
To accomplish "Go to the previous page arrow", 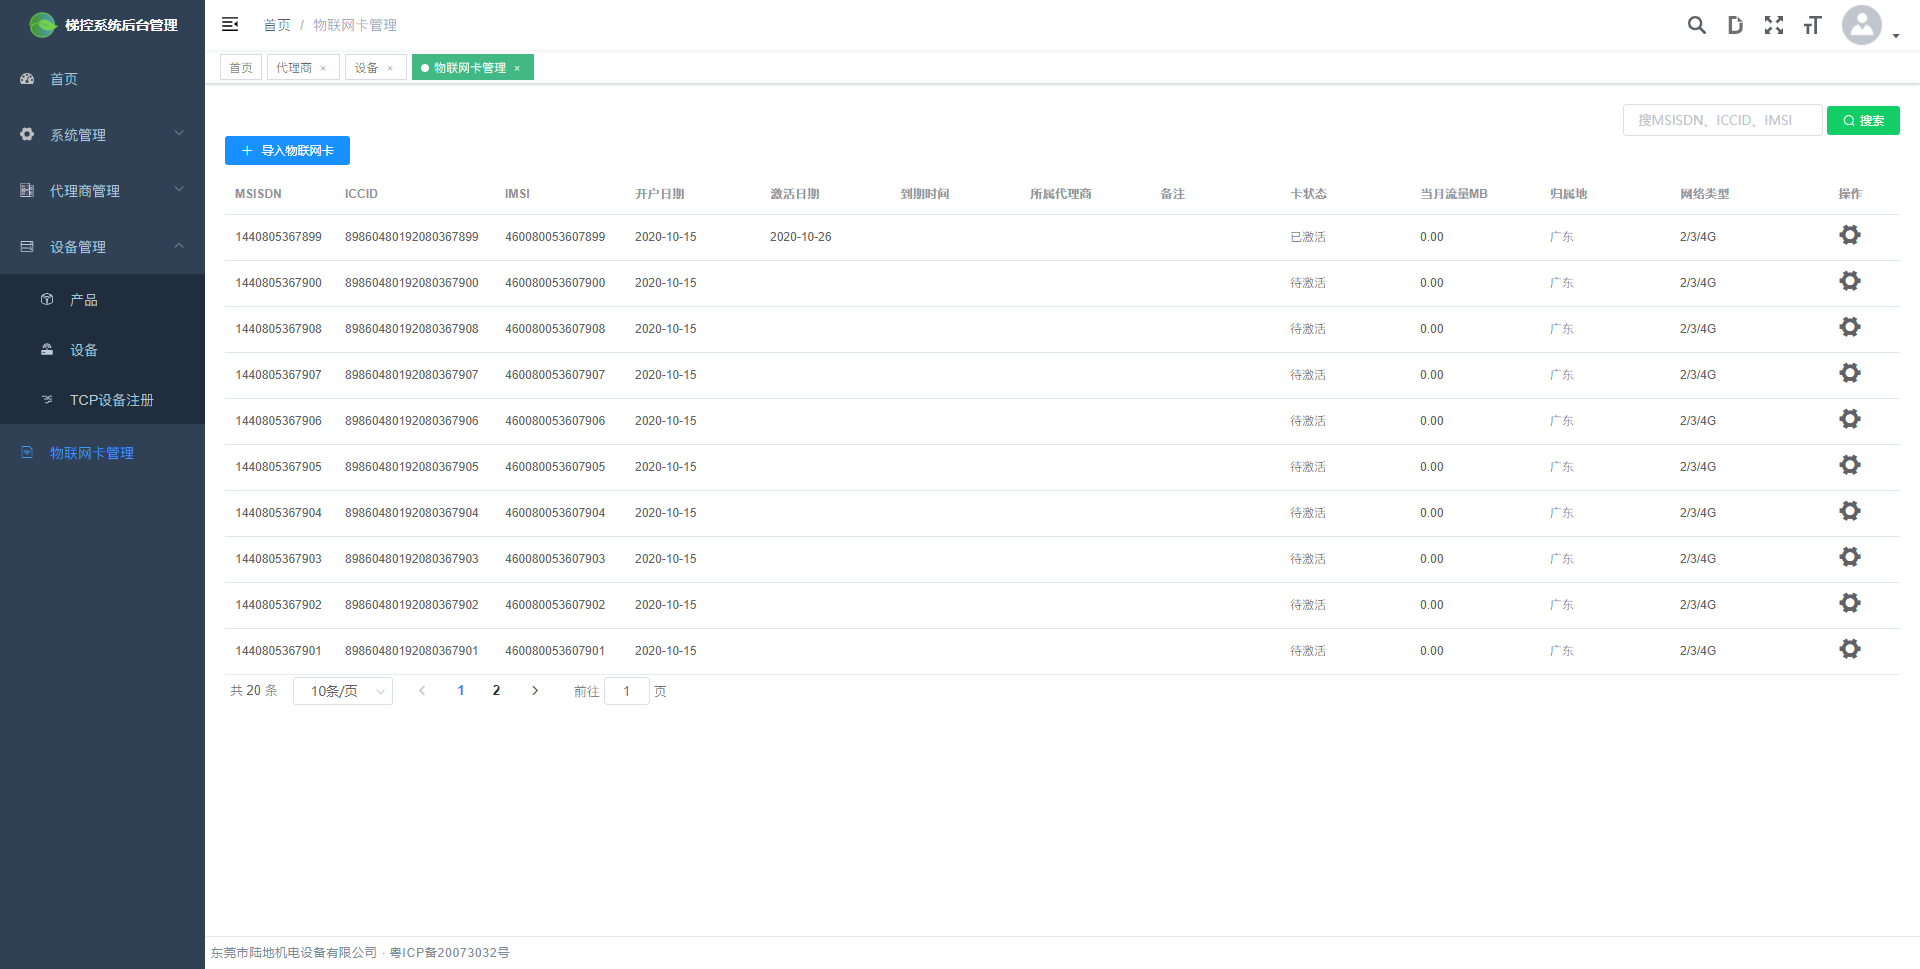I will click(422, 691).
